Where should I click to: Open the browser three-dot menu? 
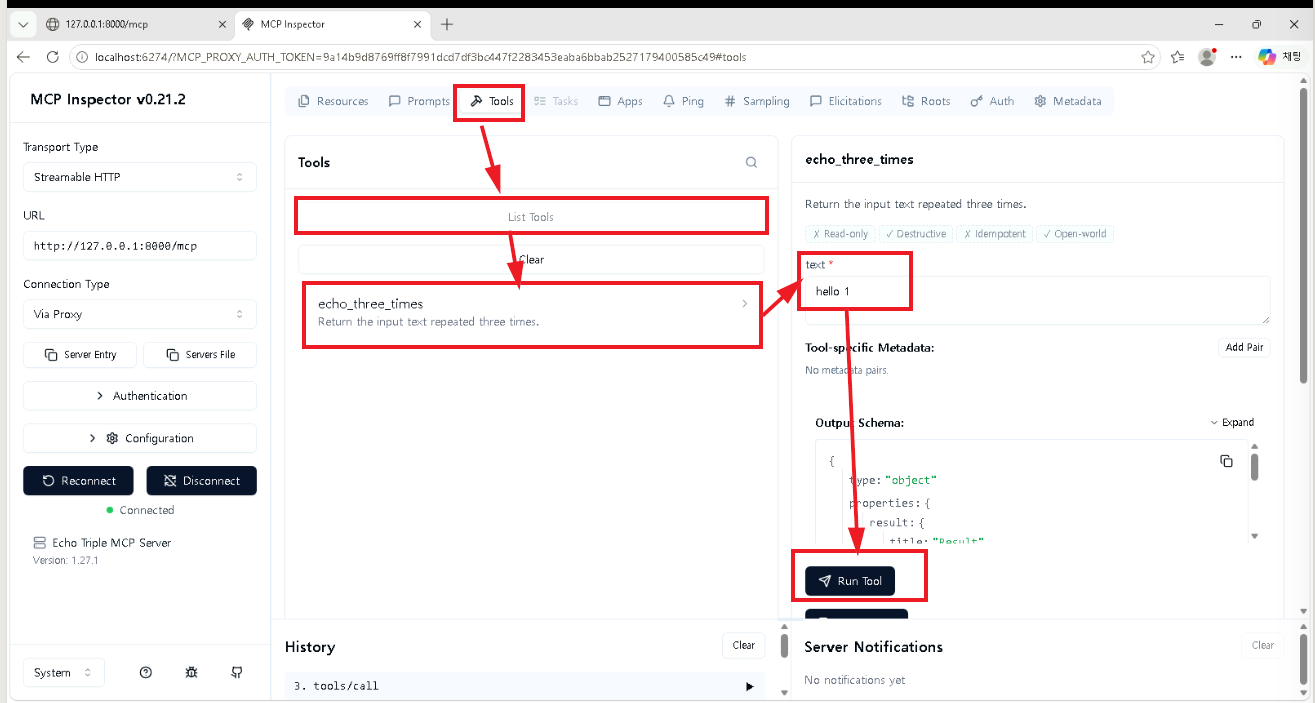[x=1237, y=57]
